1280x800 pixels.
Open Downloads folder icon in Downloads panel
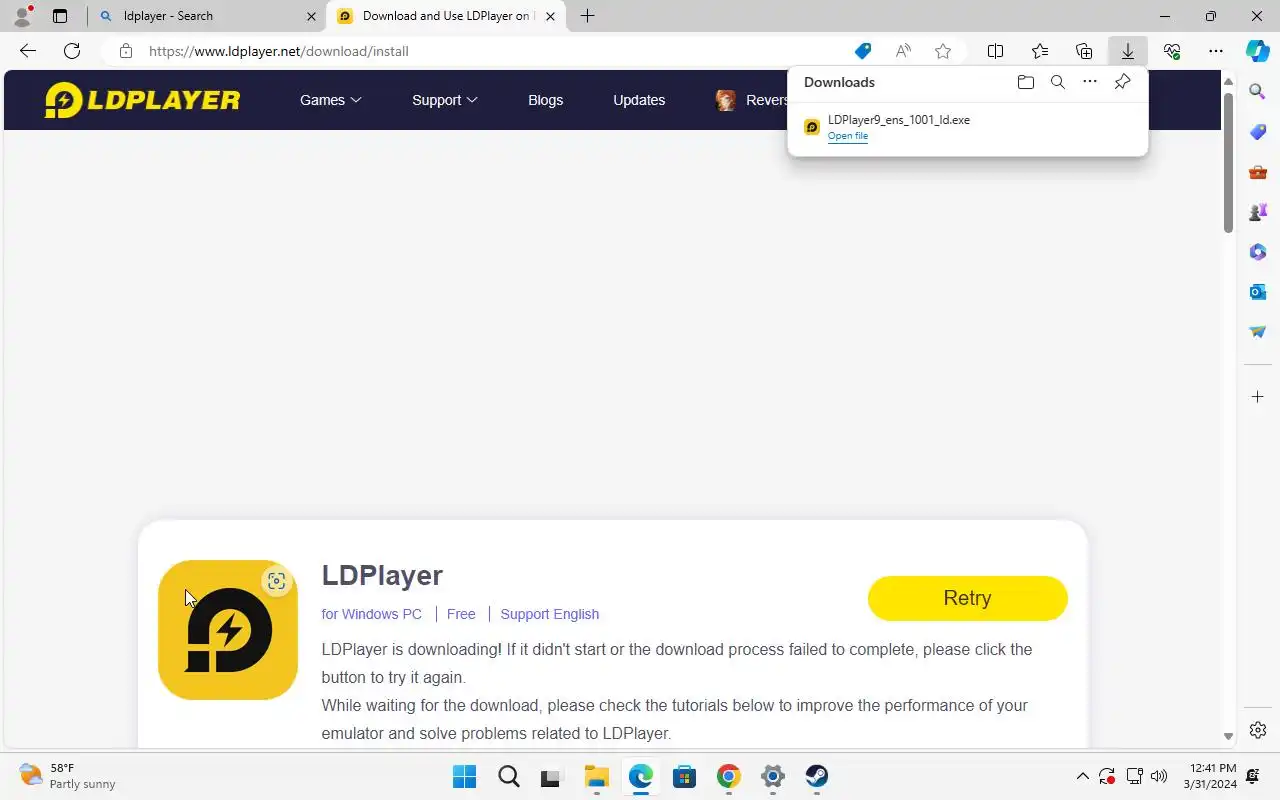click(x=1025, y=82)
